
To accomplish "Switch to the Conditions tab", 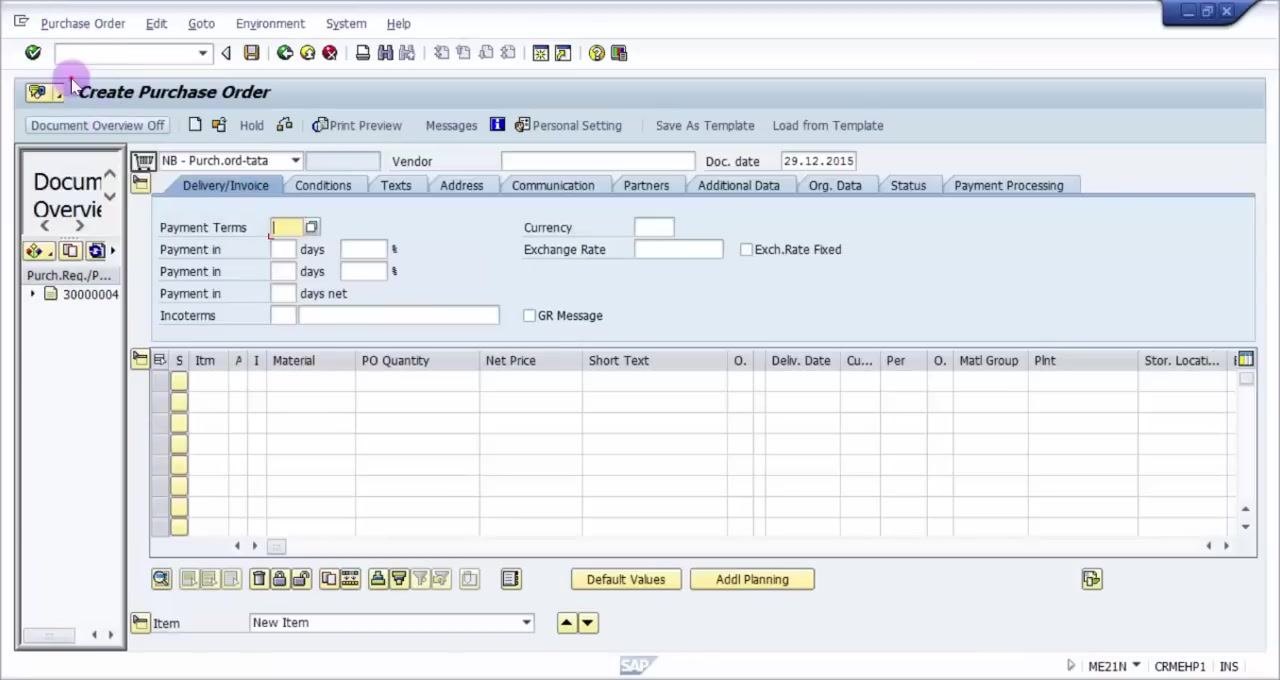I will tap(323, 185).
